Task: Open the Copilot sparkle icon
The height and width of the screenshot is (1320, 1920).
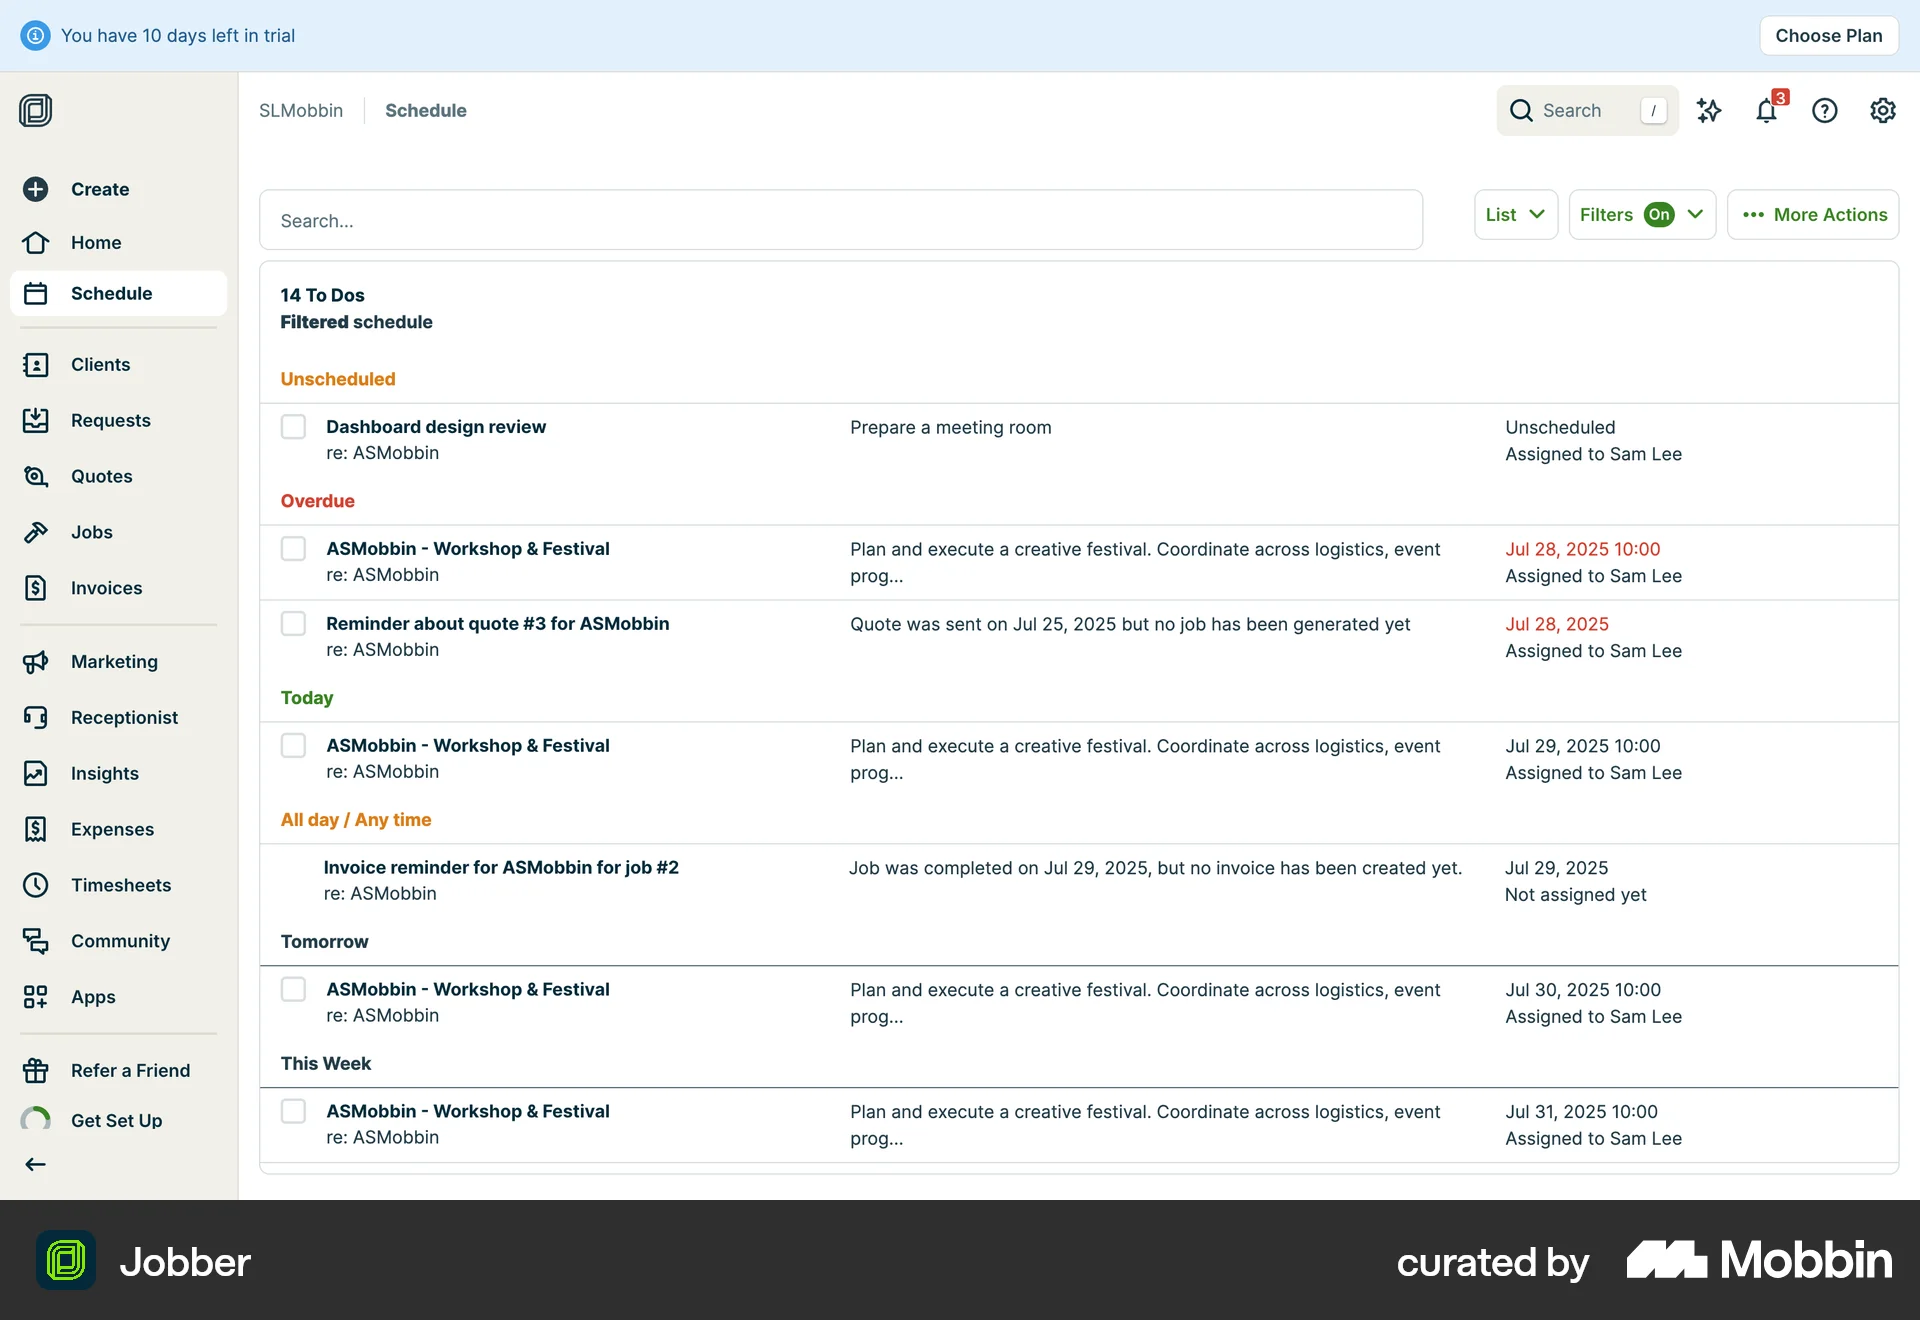Action: tap(1709, 110)
